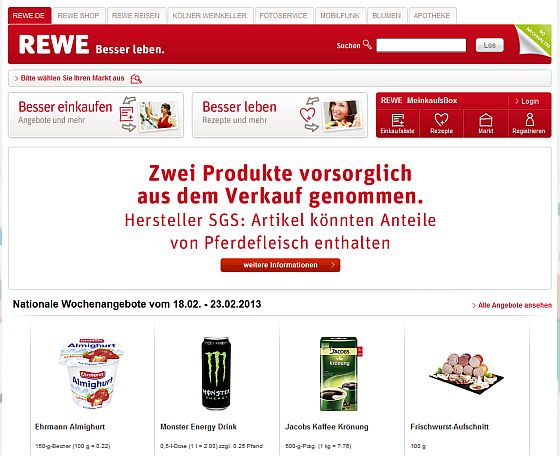Open the Monster Energy Drink product image
560x456 pixels.
(216, 373)
